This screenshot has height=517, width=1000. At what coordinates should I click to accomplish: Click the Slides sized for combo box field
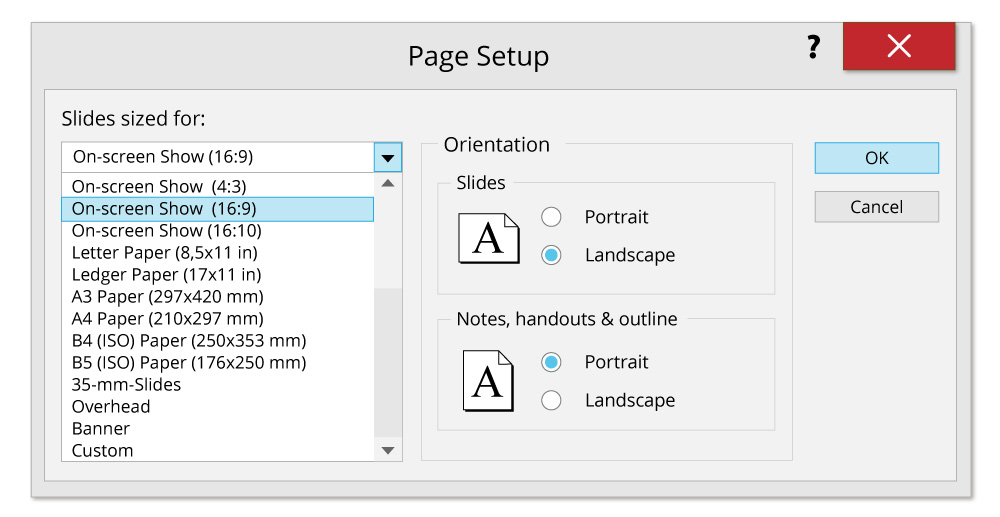(x=217, y=157)
